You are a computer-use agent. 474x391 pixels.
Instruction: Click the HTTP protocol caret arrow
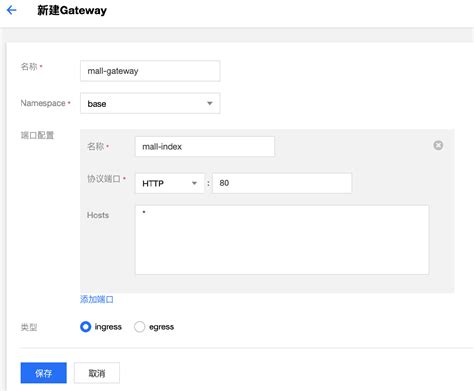194,183
